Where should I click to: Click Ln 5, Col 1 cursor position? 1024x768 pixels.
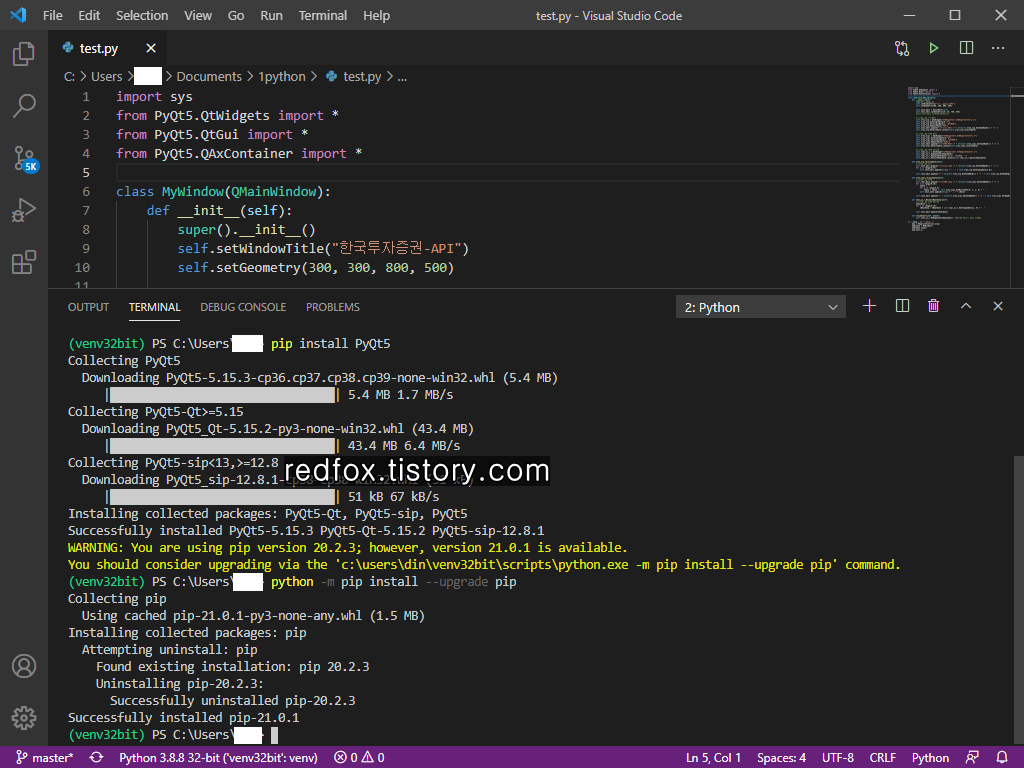point(713,758)
